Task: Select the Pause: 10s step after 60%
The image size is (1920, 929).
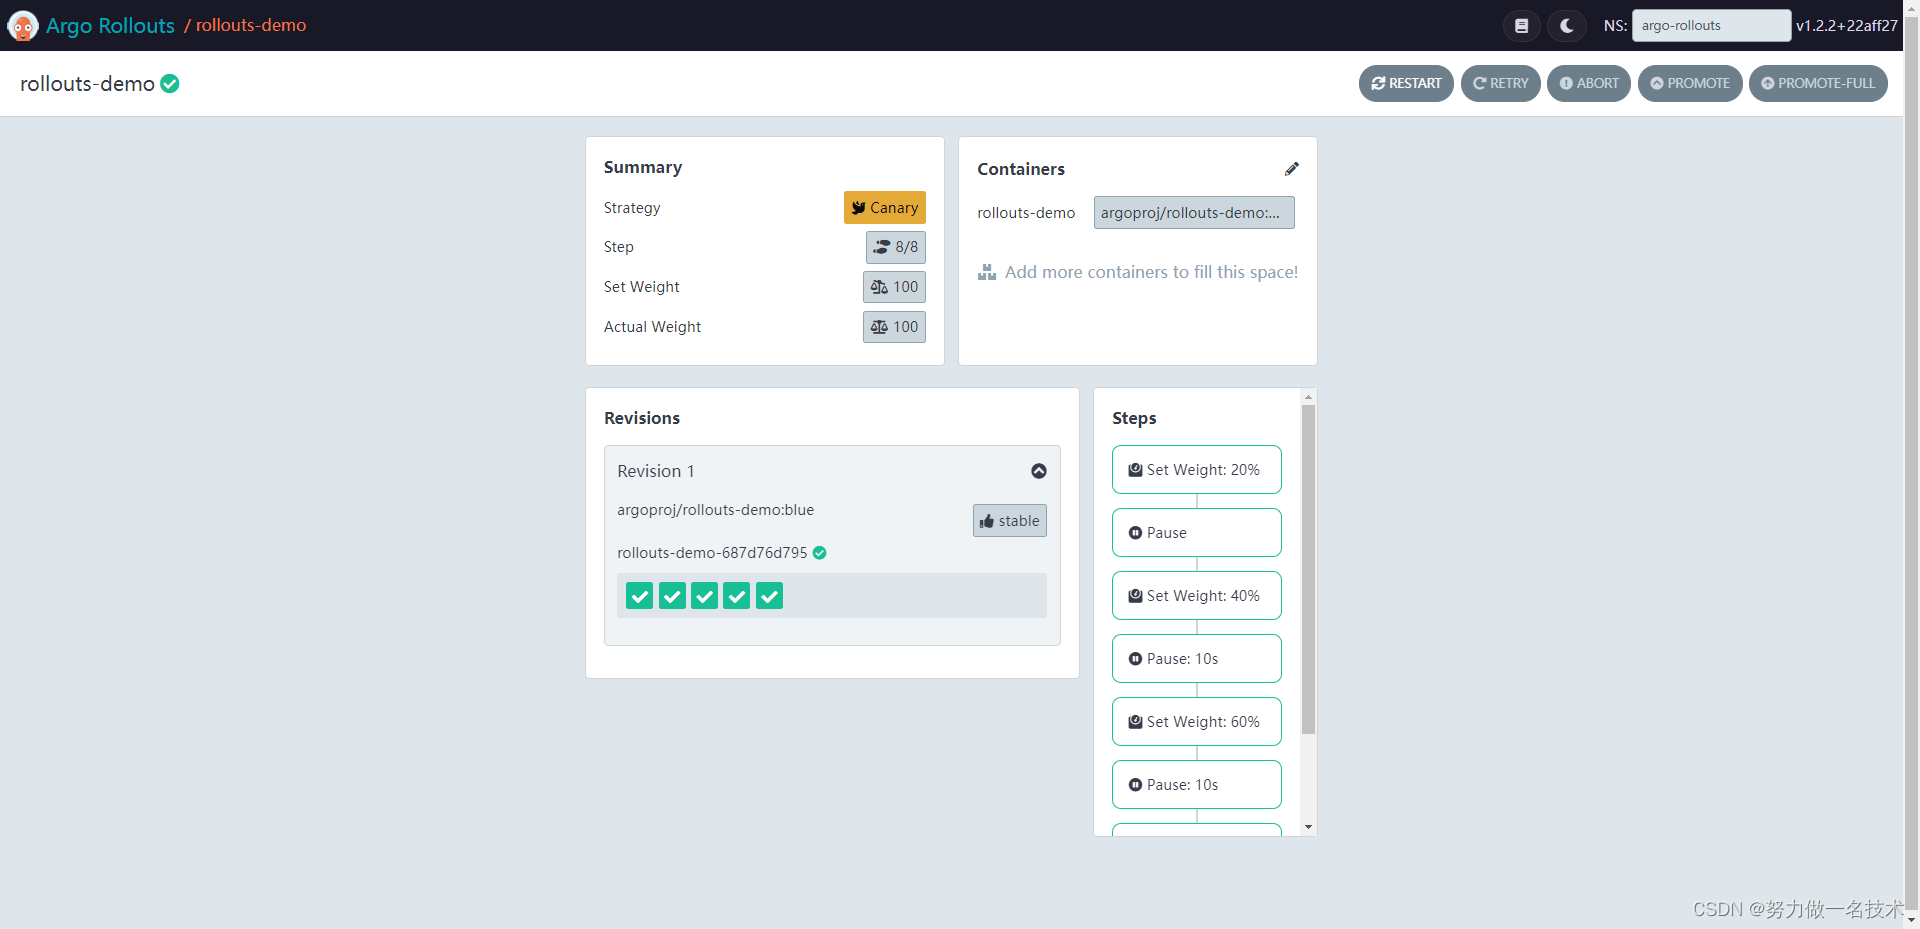Action: tap(1197, 785)
